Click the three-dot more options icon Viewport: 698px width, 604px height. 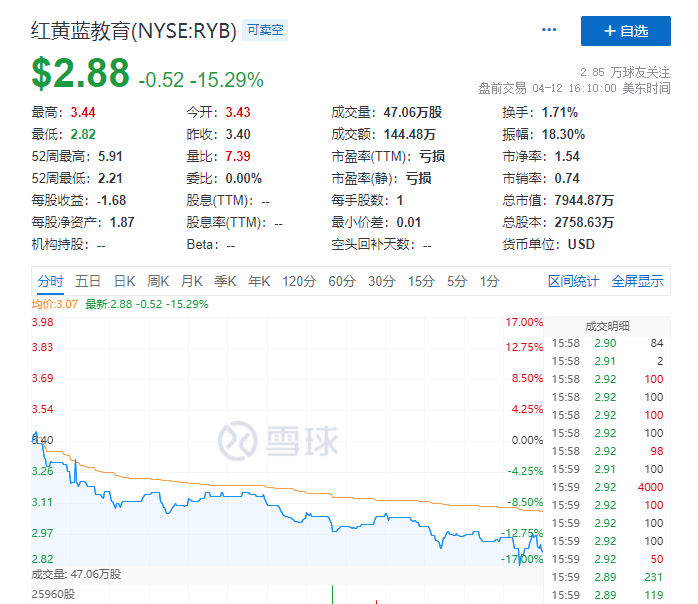(x=548, y=31)
